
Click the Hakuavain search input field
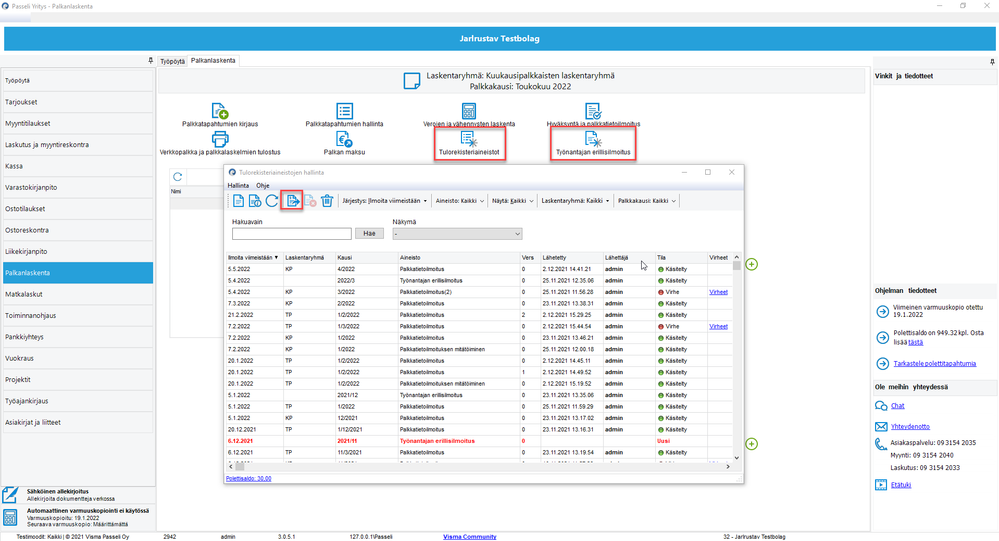291,234
